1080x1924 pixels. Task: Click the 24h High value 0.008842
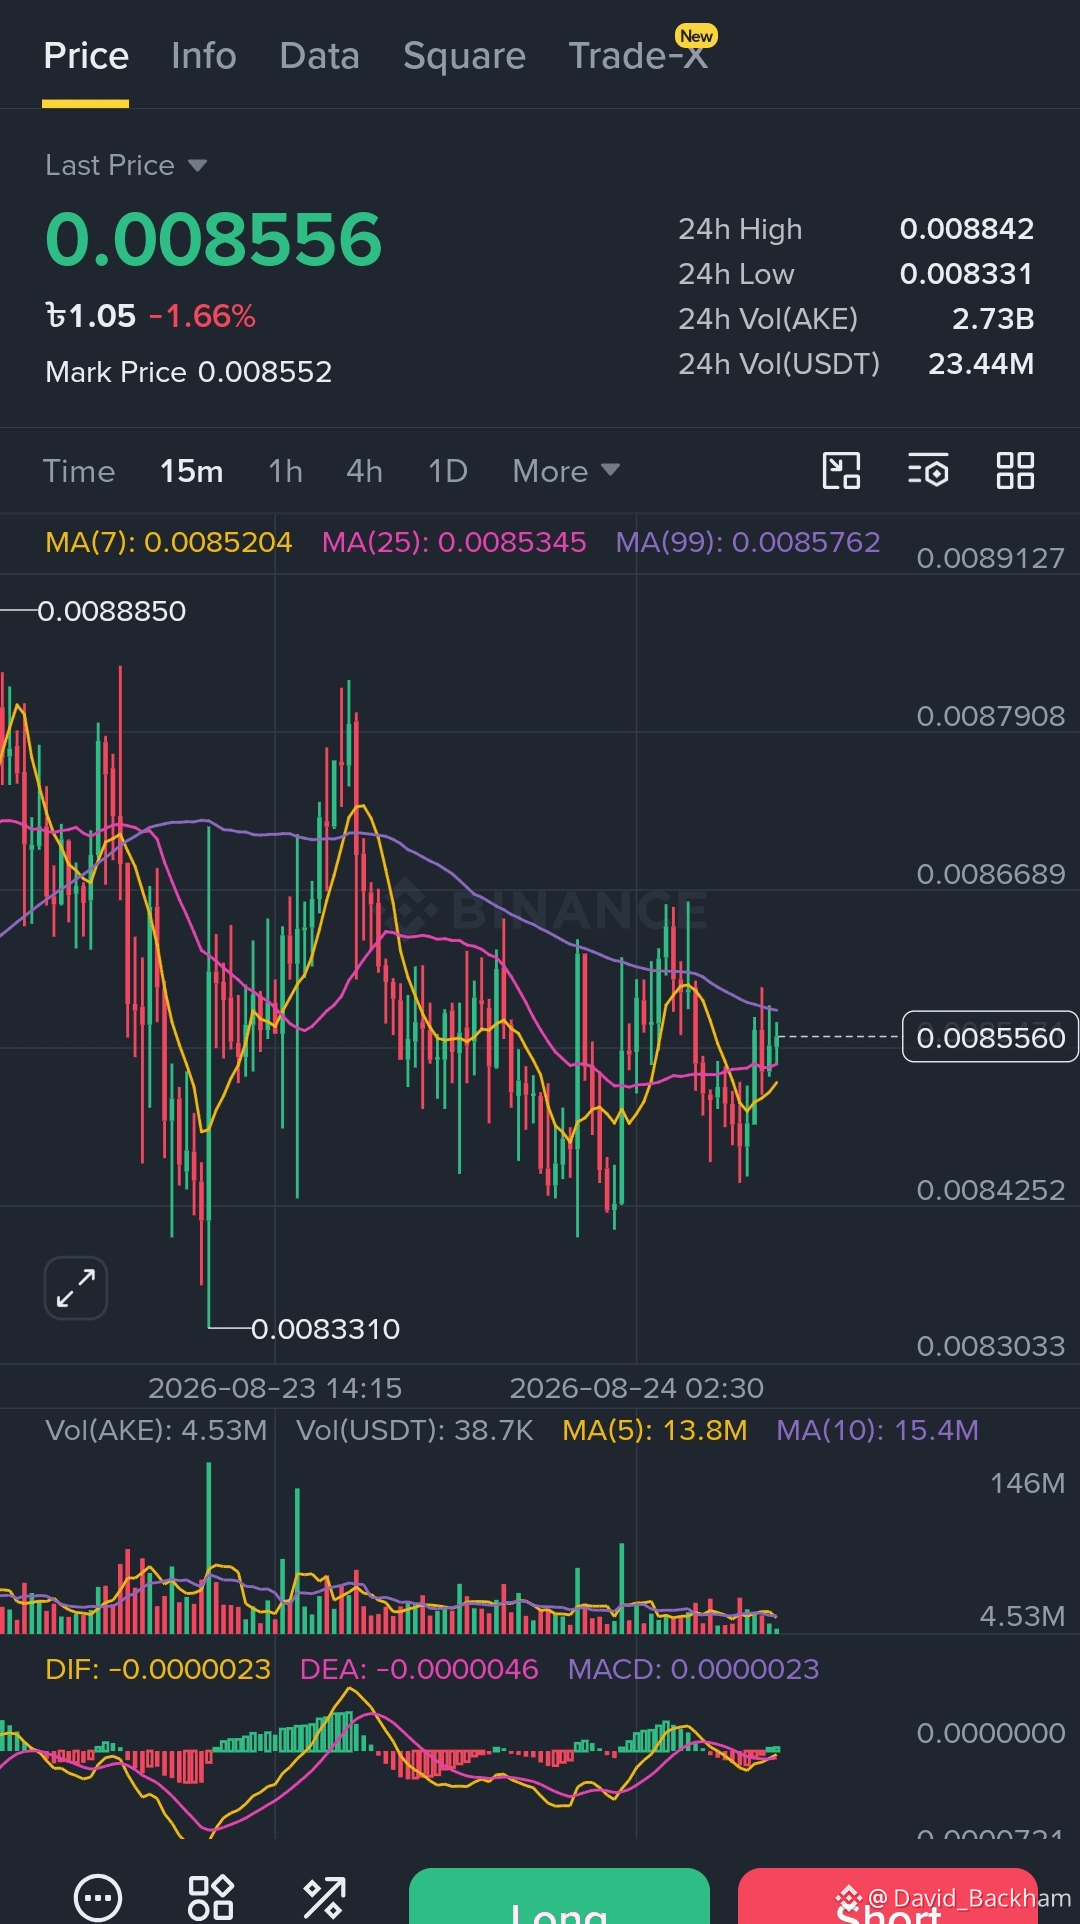[x=967, y=229]
